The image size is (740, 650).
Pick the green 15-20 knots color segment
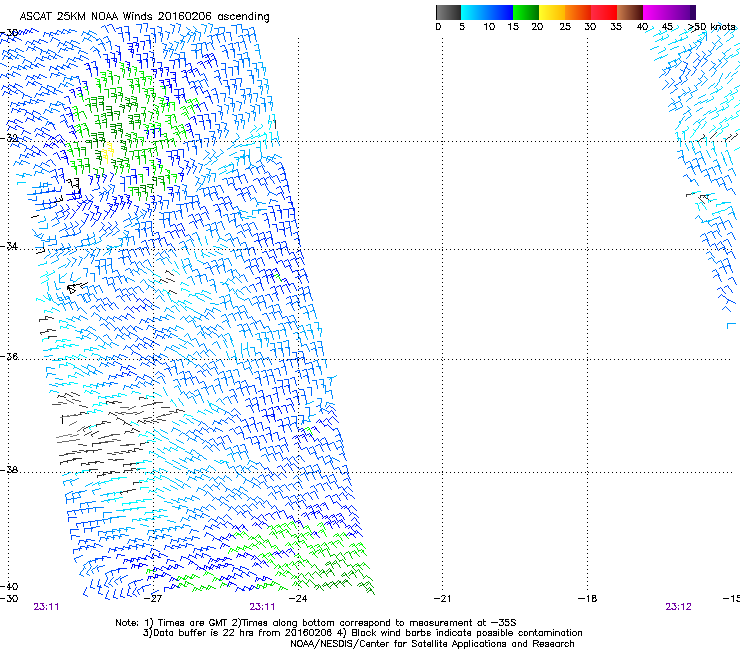526,12
